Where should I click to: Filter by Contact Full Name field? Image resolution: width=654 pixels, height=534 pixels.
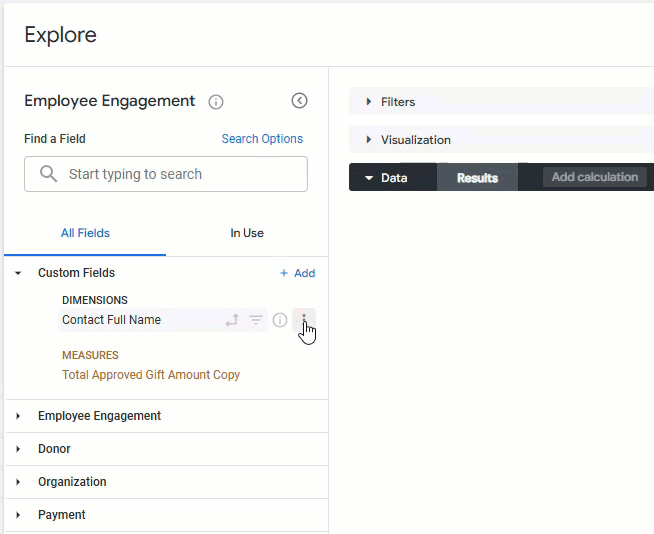click(256, 320)
